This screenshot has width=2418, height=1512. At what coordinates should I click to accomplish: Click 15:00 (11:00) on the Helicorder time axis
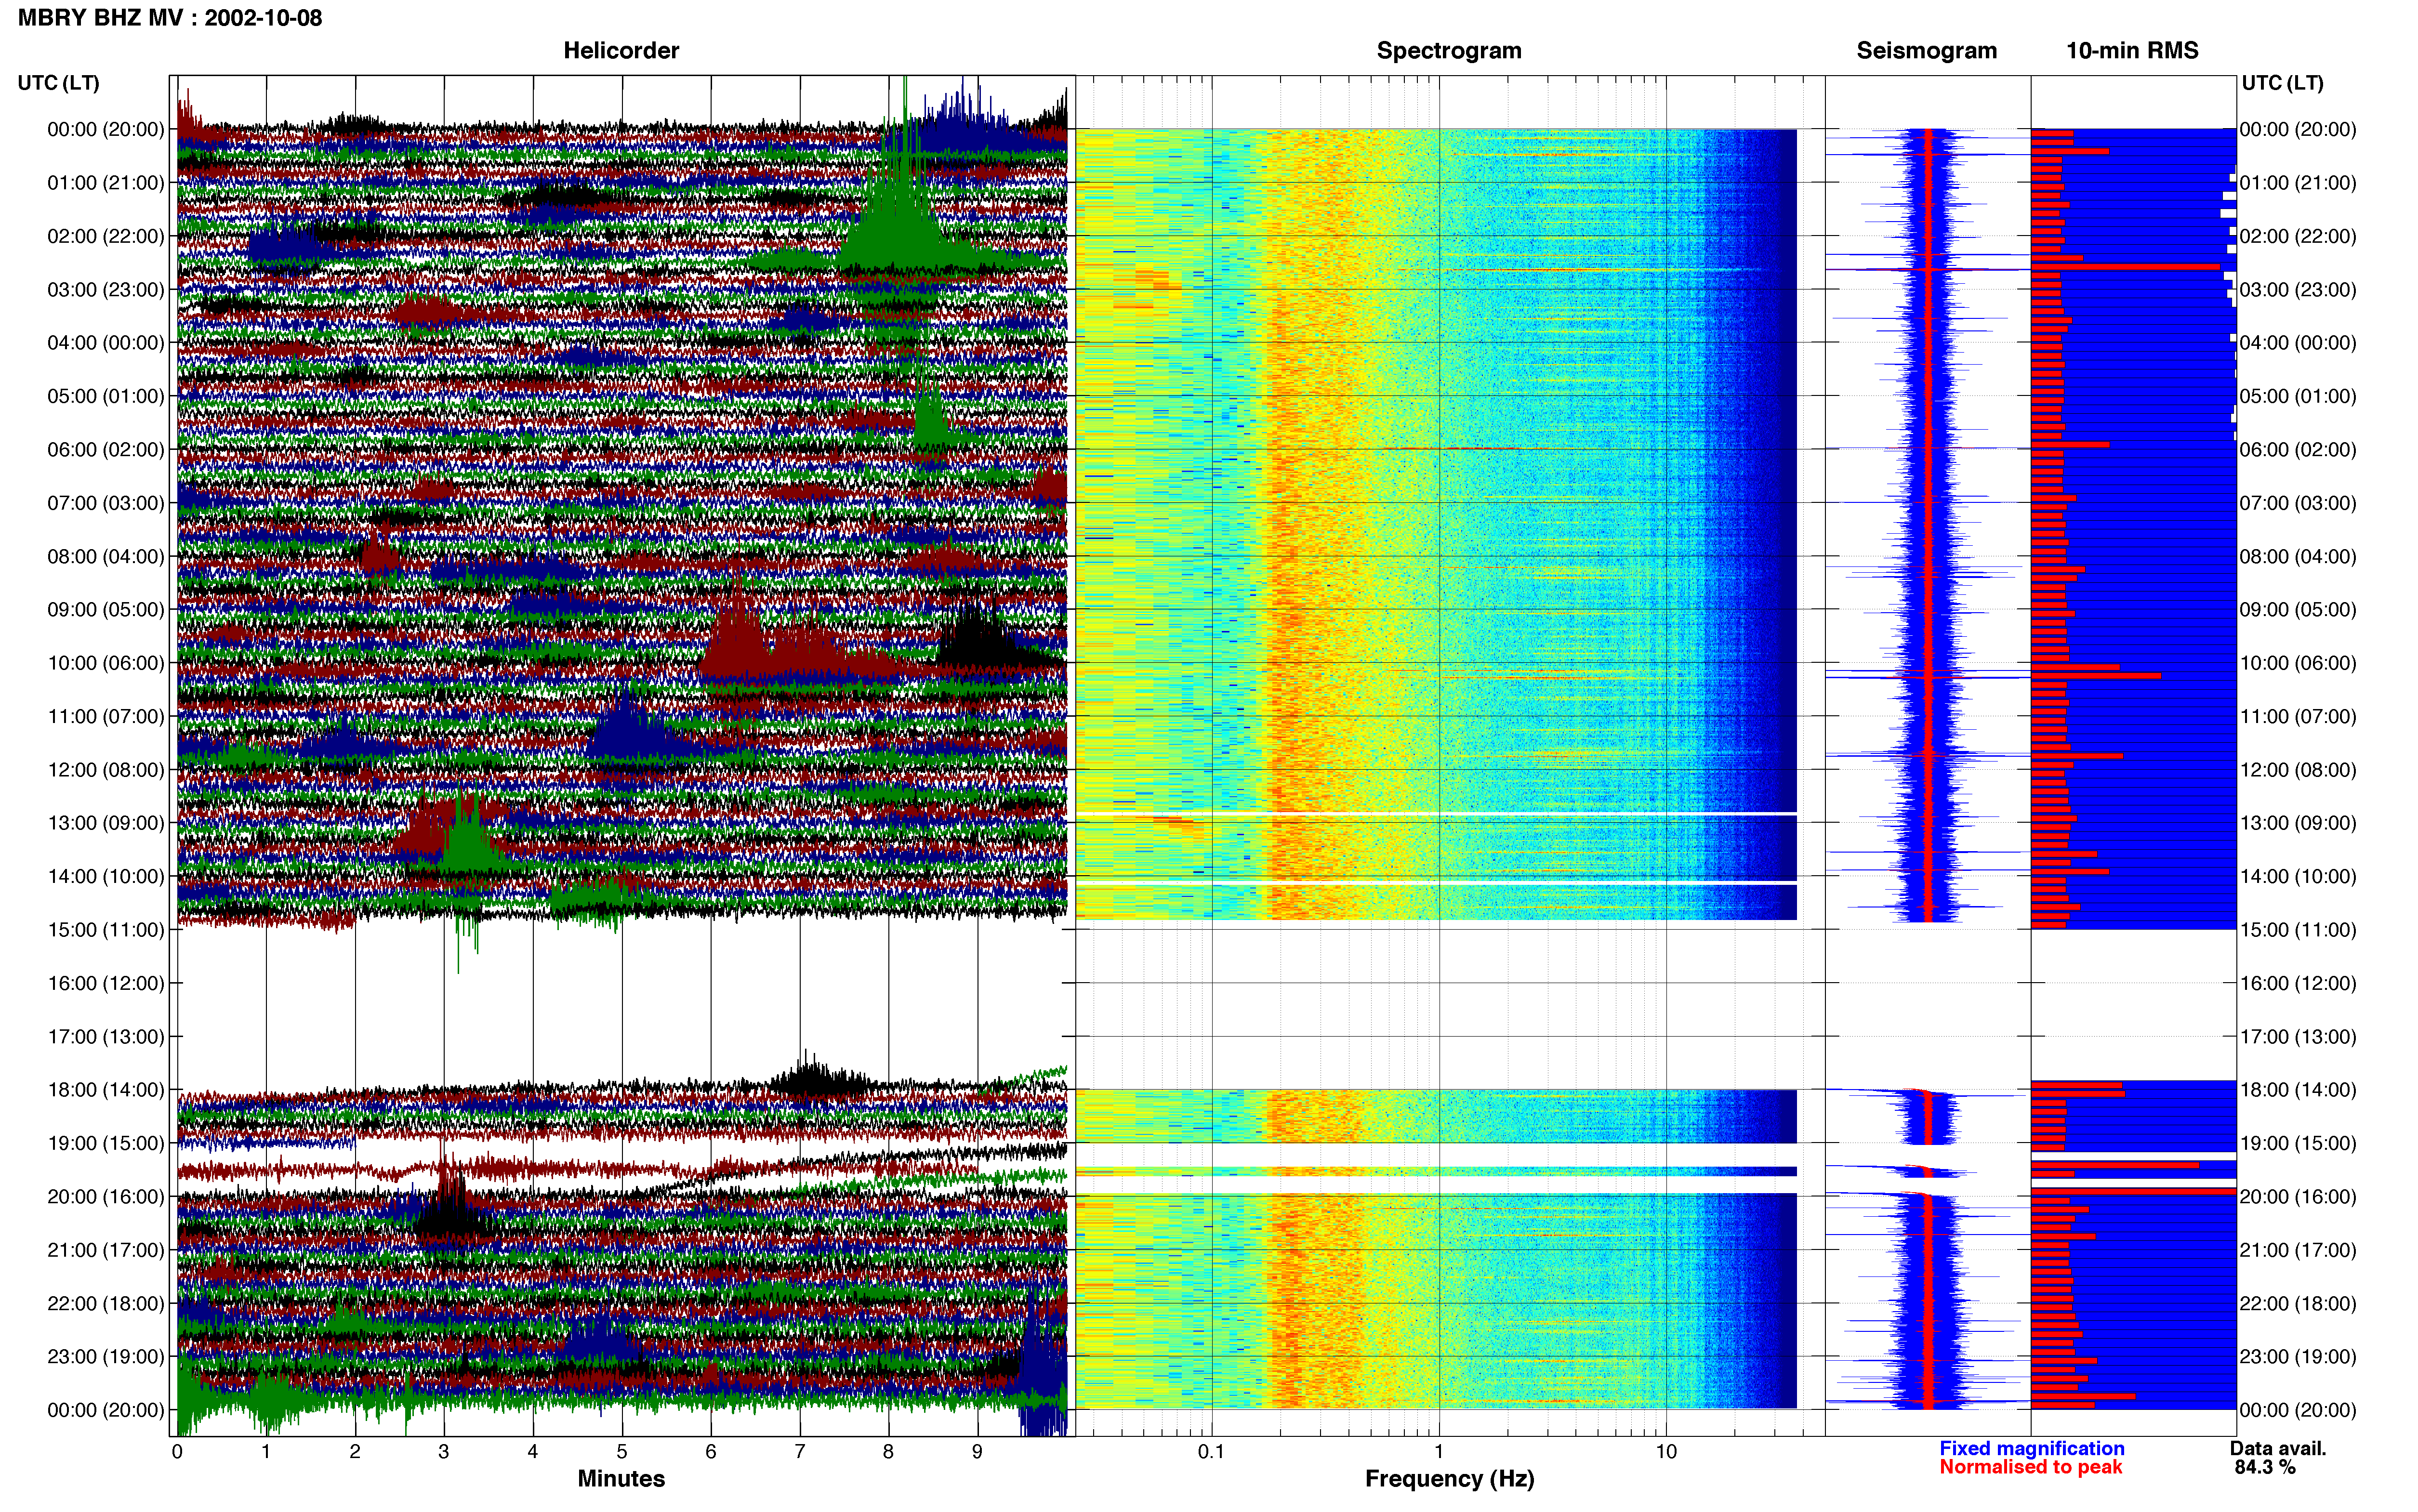coord(106,930)
